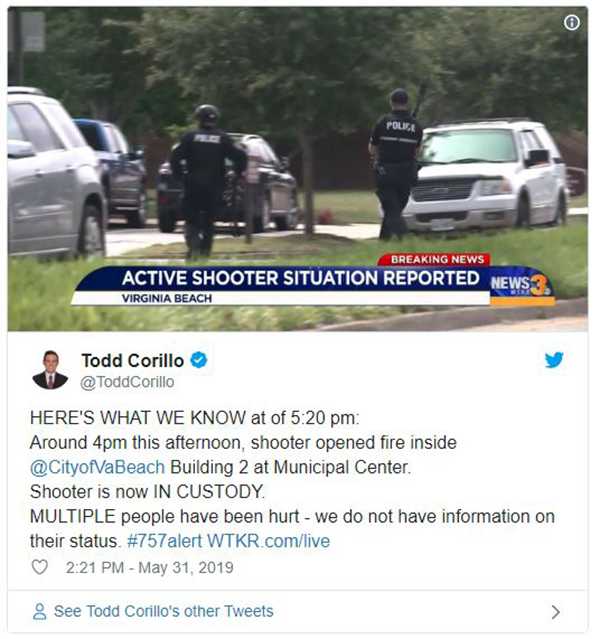This screenshot has height=639, width=600.
Task: Open Todd Corillo's profile picture
Action: coord(50,370)
